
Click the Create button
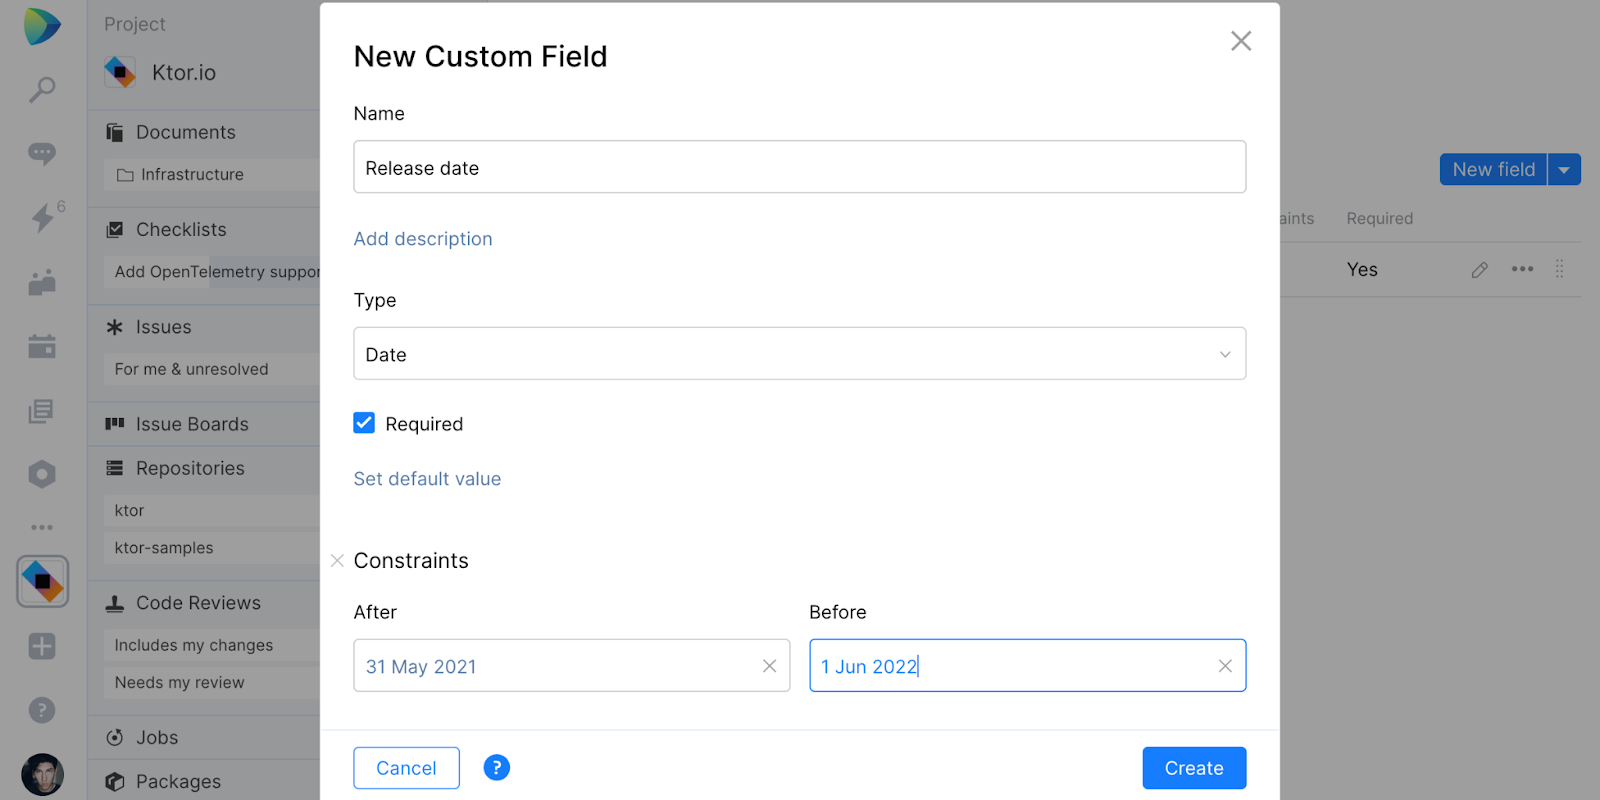pyautogui.click(x=1194, y=768)
